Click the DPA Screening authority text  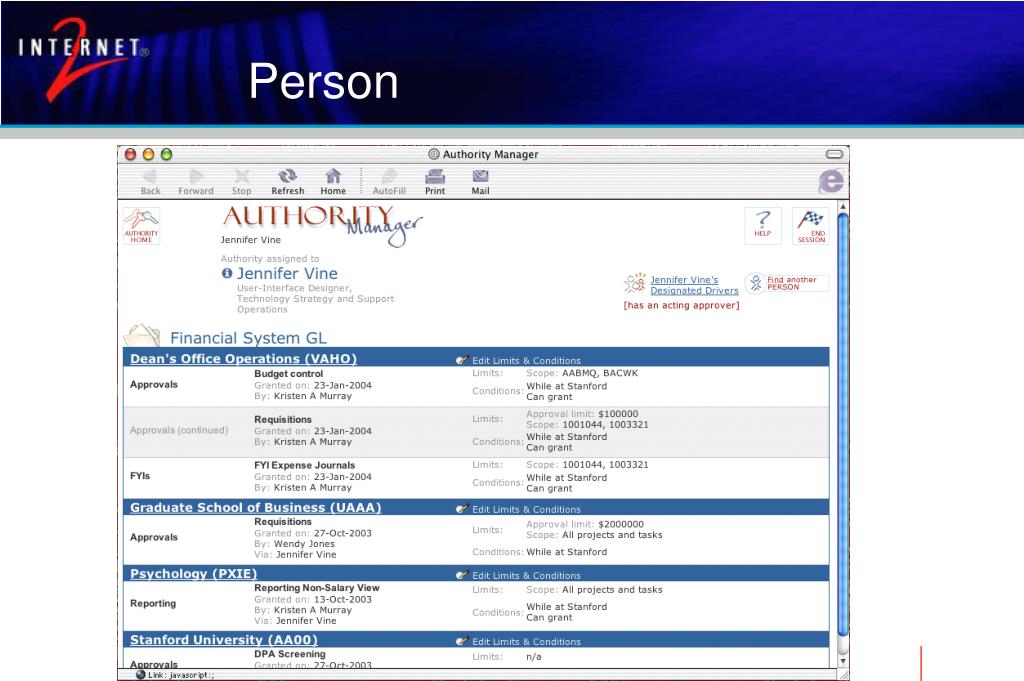pos(290,654)
